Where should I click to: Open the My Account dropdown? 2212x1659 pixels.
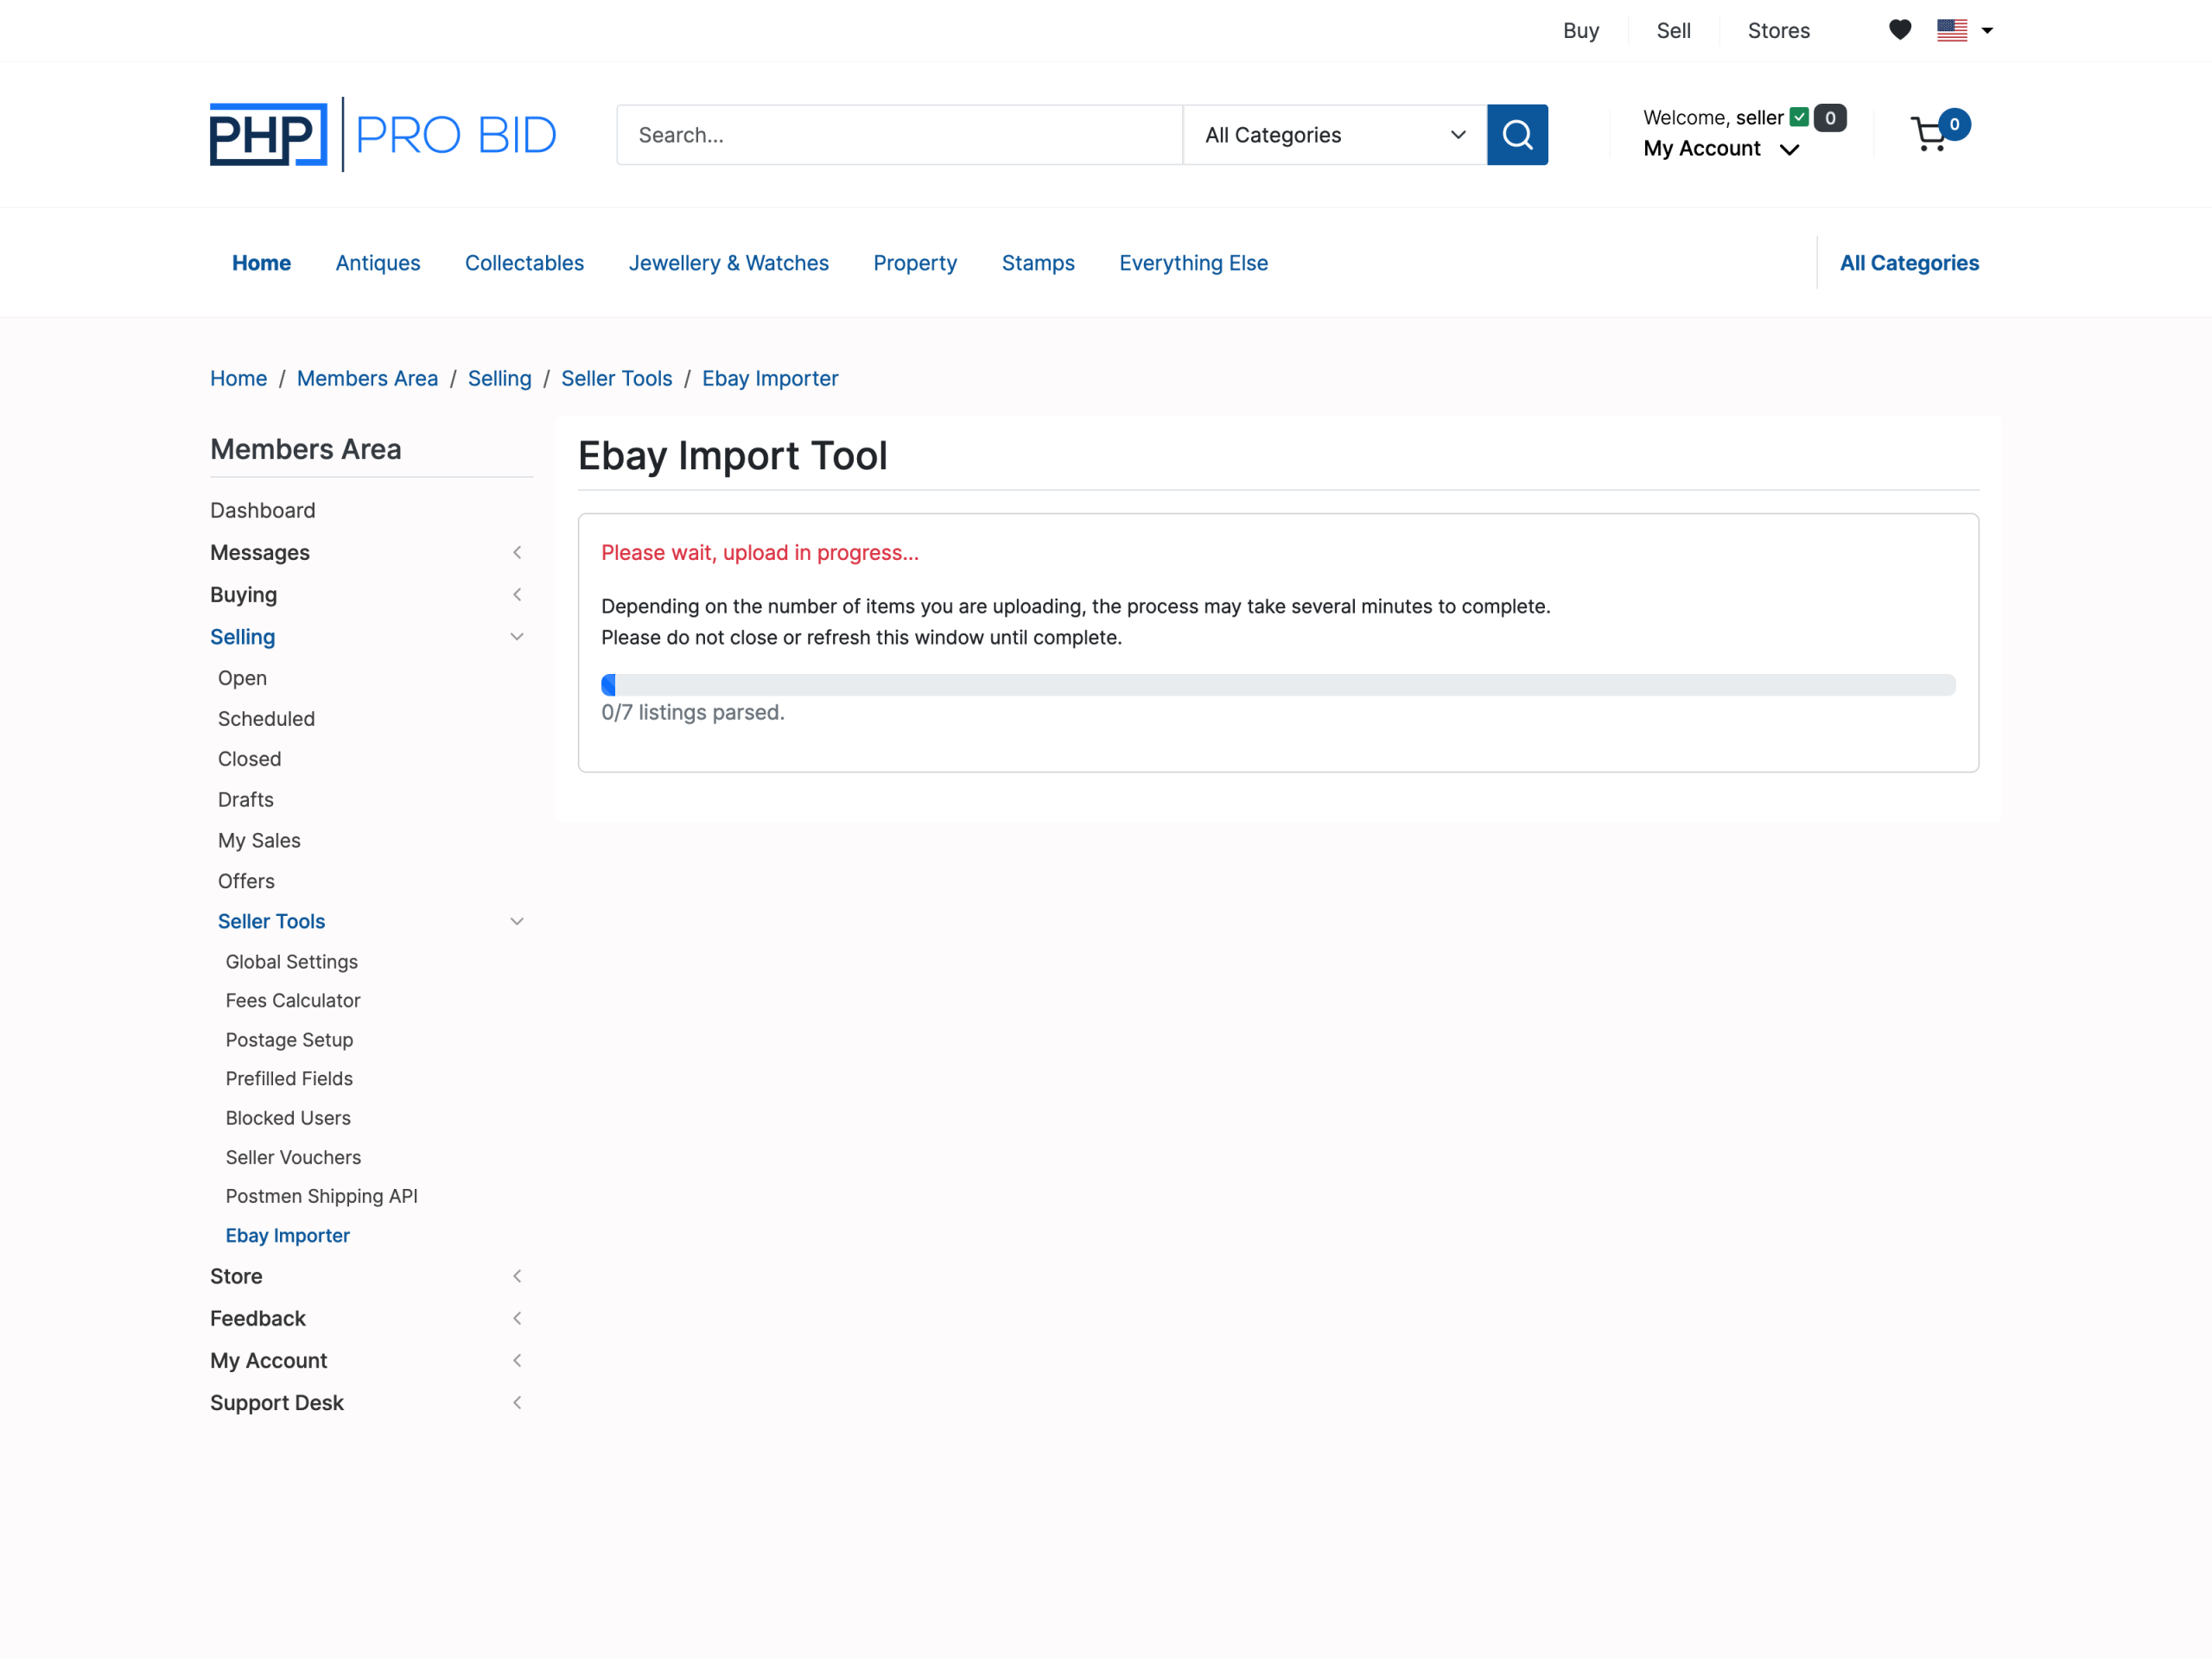click(x=1720, y=149)
